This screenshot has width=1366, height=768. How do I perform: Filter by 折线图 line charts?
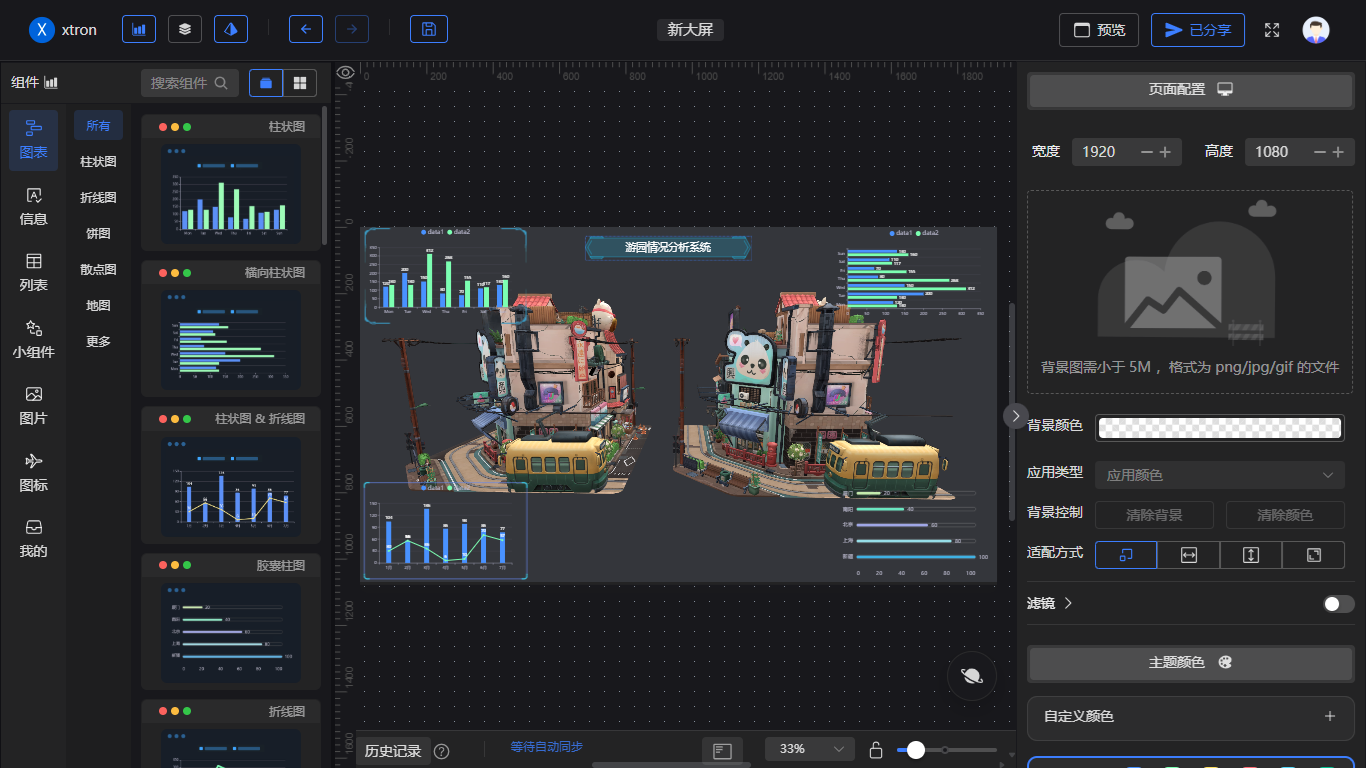[x=98, y=197]
